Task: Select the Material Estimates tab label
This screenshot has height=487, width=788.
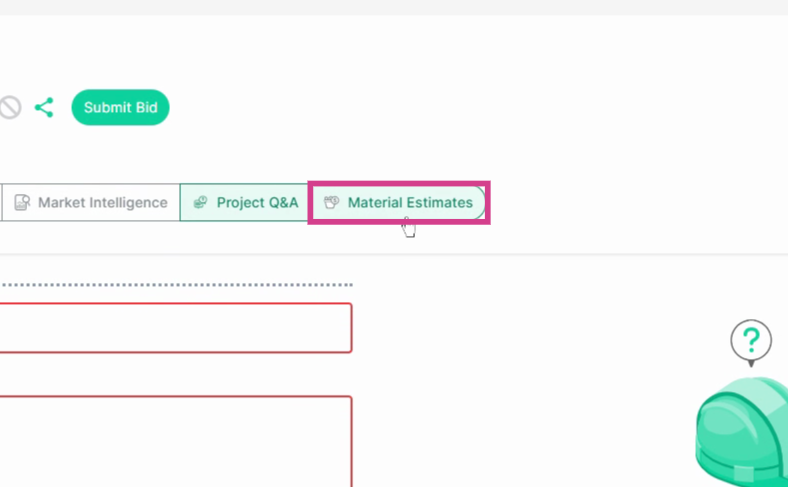Action: coord(410,203)
